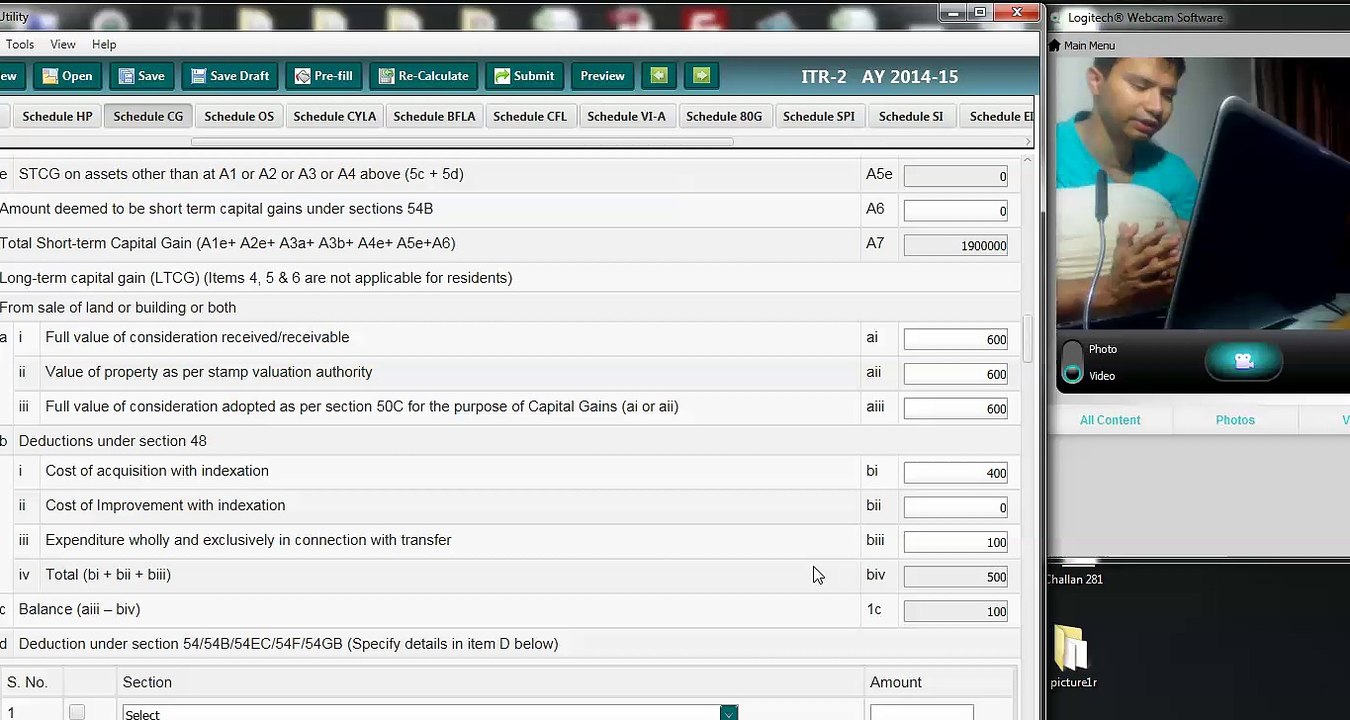Click the Section column header

[147, 682]
